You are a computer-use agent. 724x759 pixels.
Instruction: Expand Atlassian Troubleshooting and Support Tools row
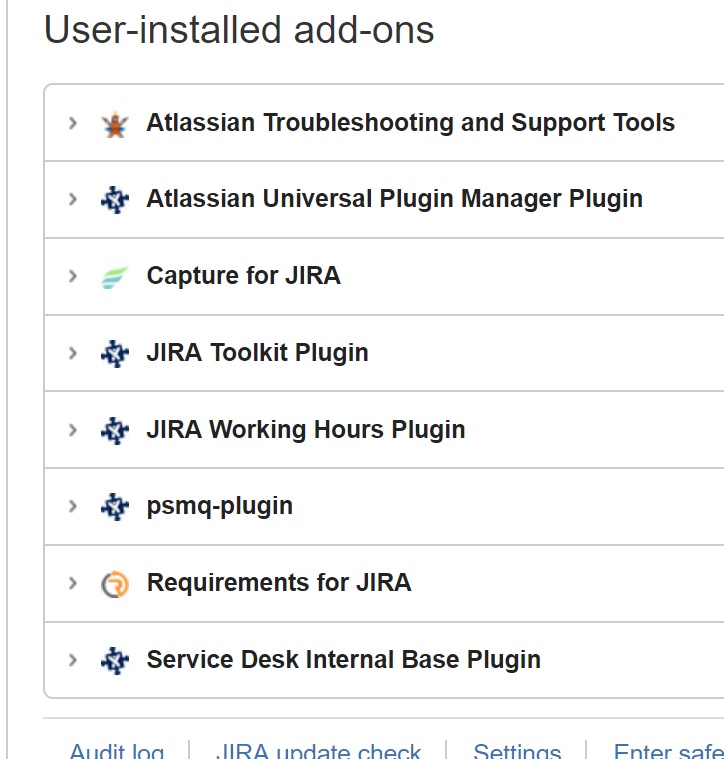(73, 123)
